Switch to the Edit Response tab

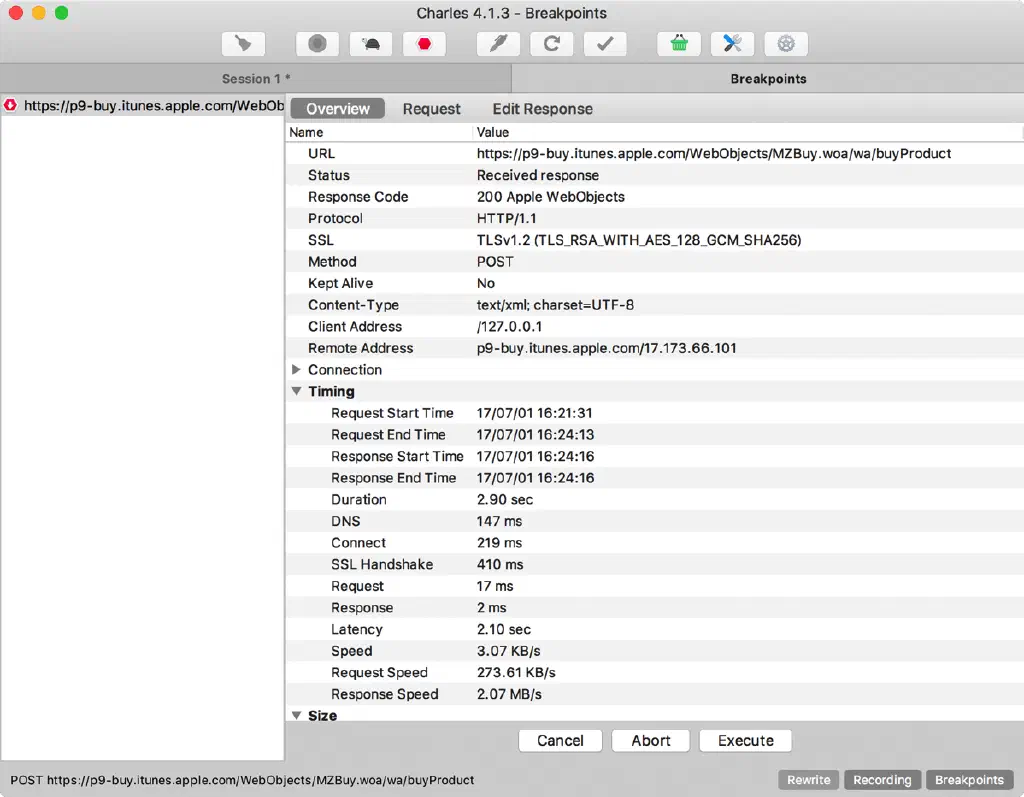[x=542, y=109]
